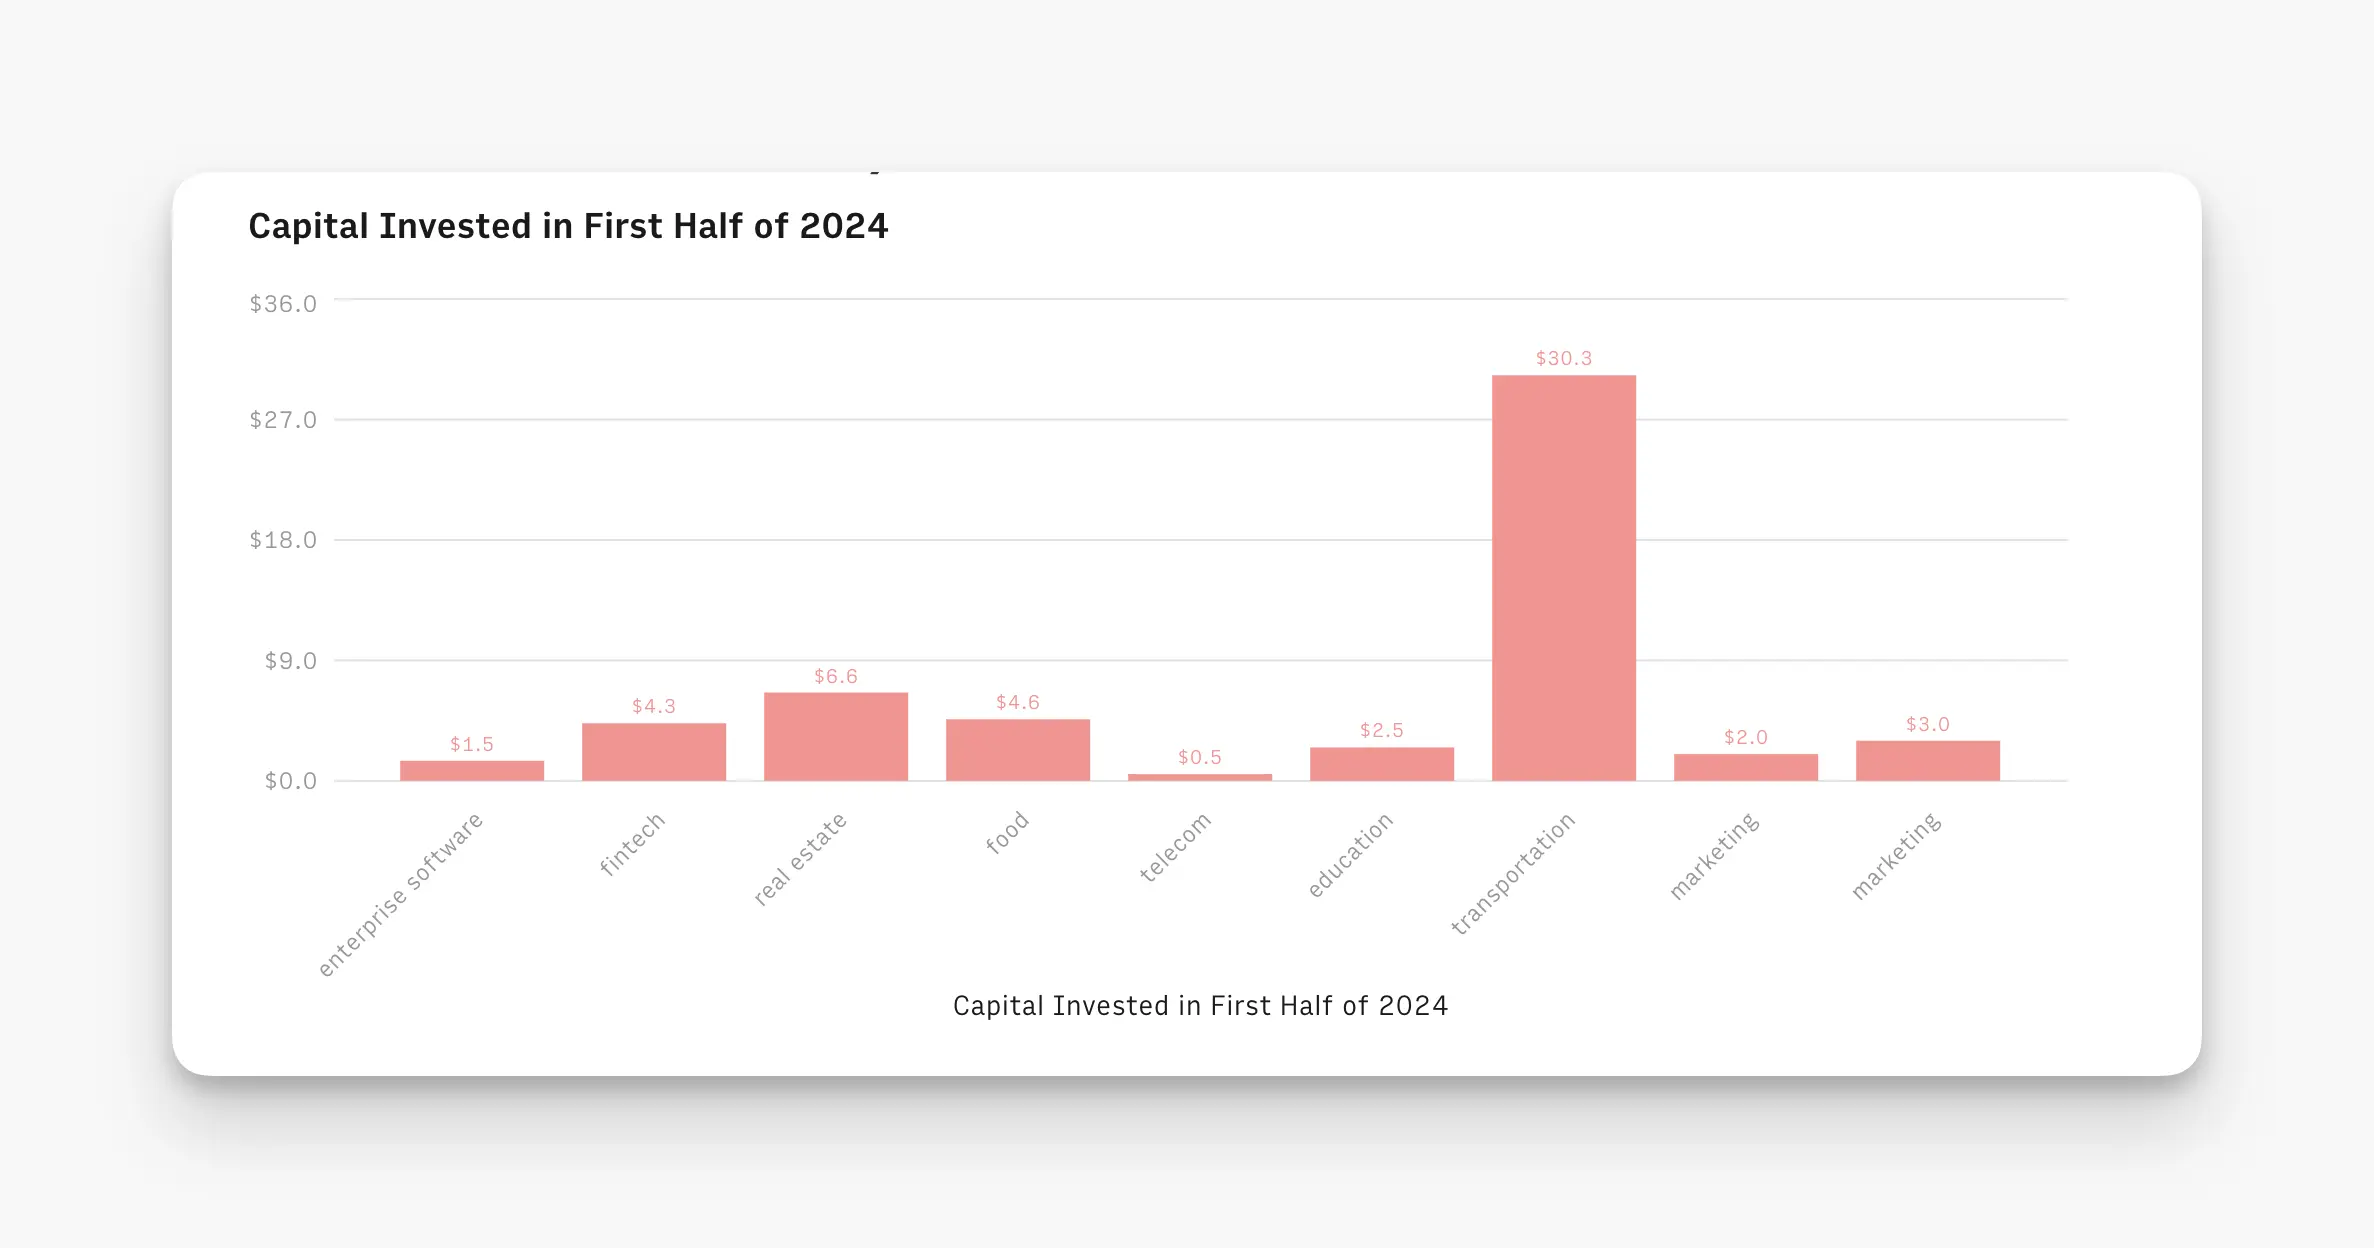Screen dimensions: 2374x1248
Task: Click the $30.3 value label
Action: pyautogui.click(x=1564, y=358)
